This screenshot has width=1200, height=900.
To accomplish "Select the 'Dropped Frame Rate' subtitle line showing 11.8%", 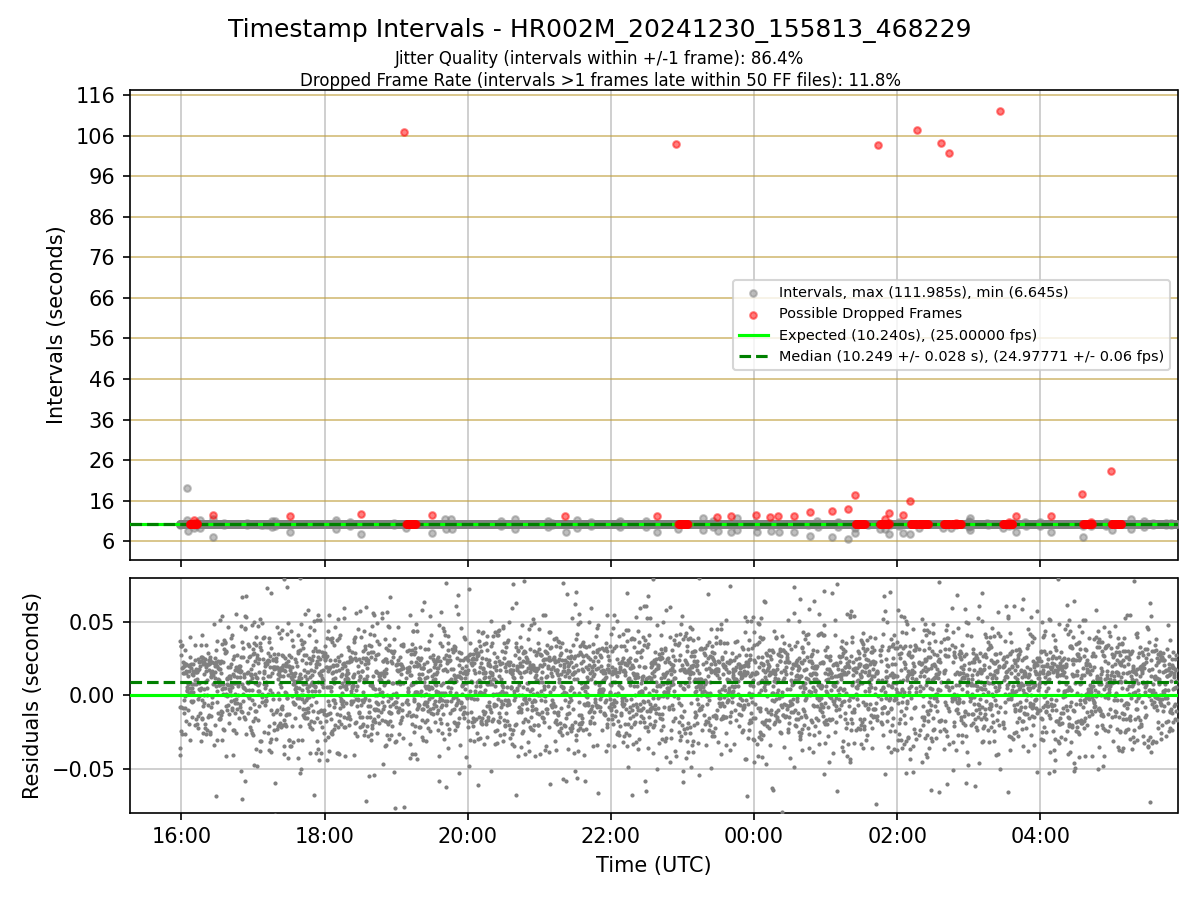I will pos(599,80).
